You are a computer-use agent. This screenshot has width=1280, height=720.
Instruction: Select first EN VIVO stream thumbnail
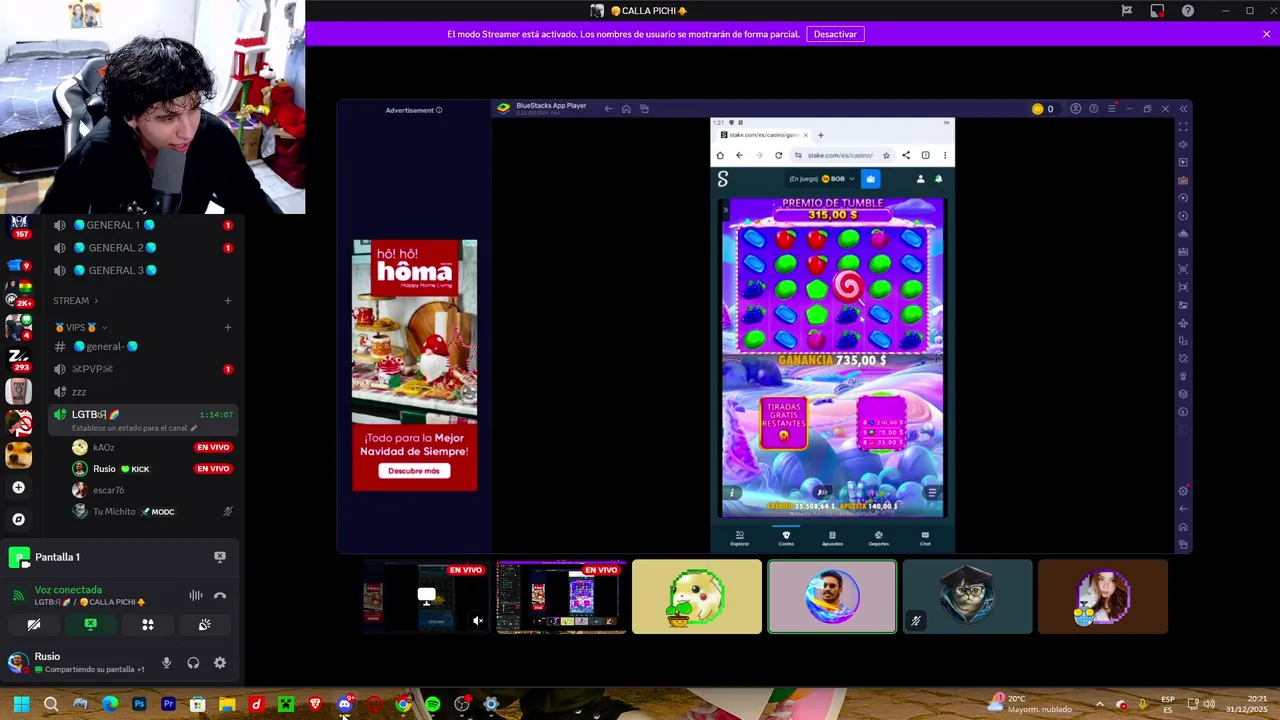(x=427, y=597)
